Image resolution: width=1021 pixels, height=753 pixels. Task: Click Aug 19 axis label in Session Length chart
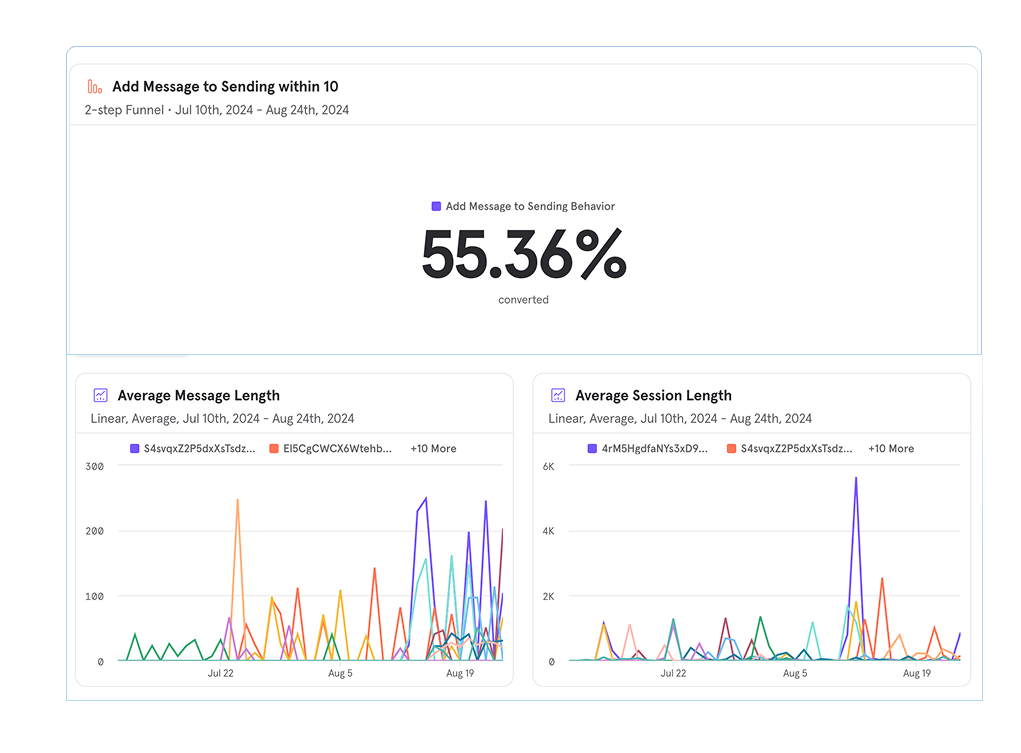917,674
